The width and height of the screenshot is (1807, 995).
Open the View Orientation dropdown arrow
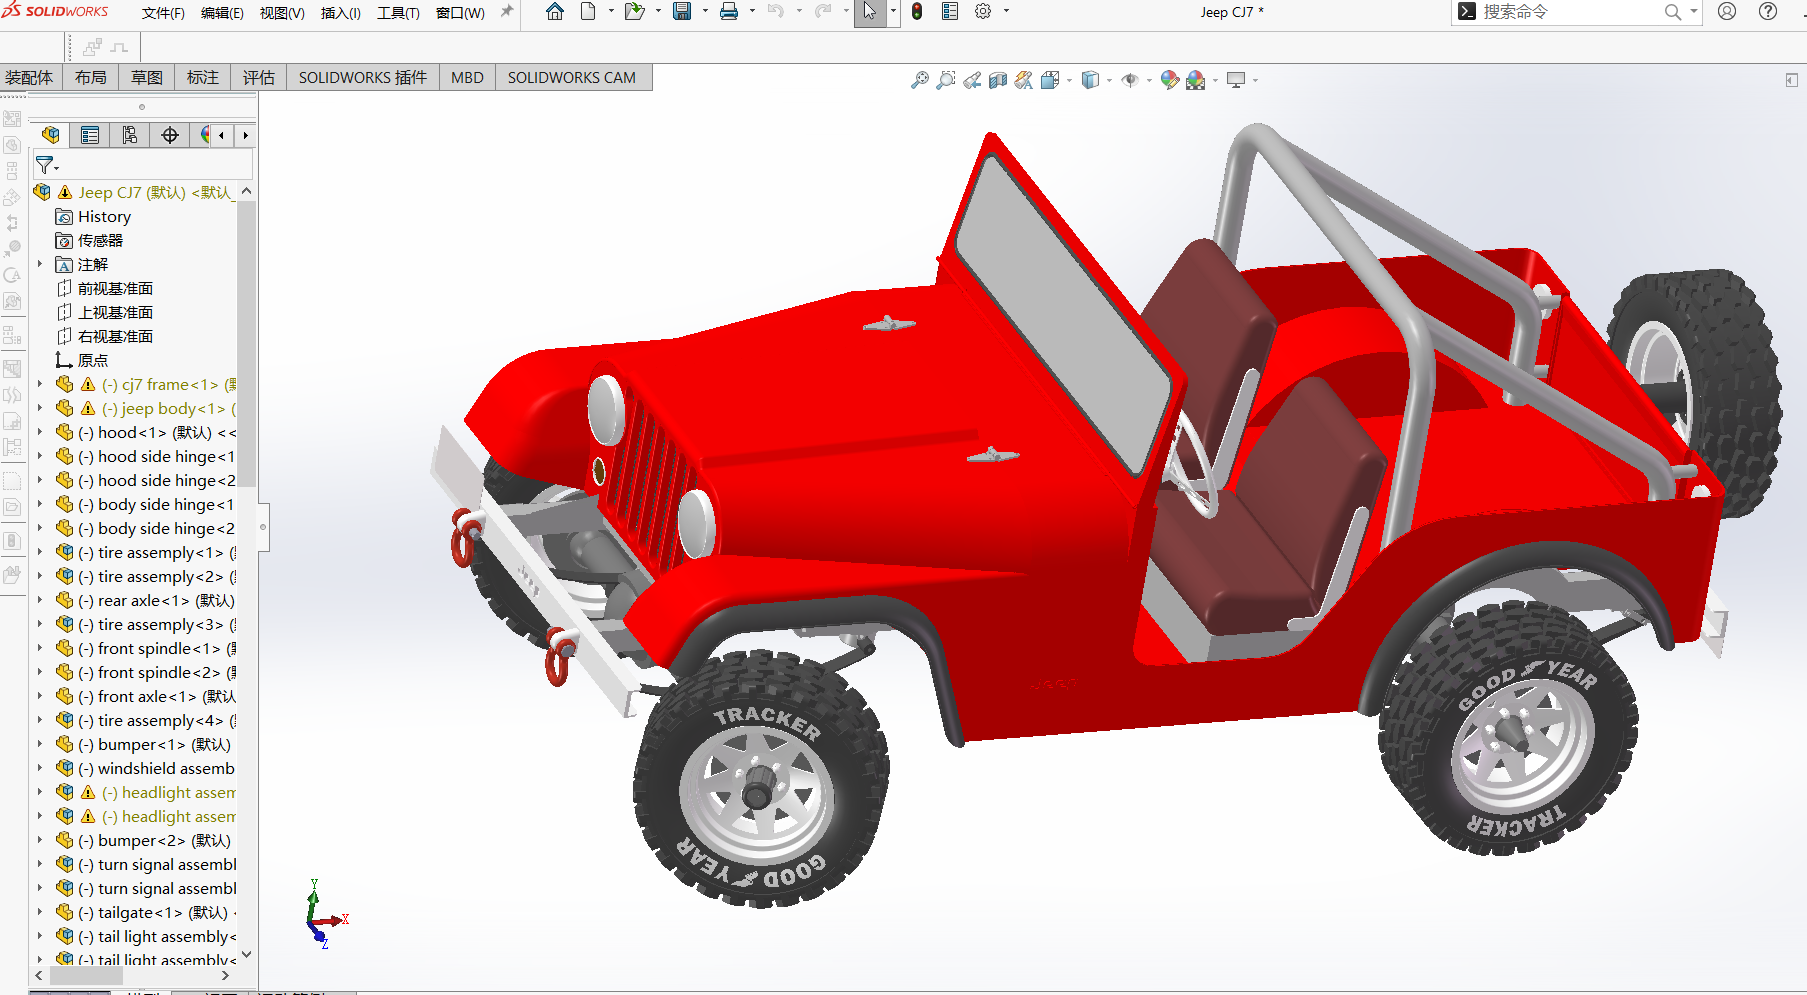(x=1069, y=80)
